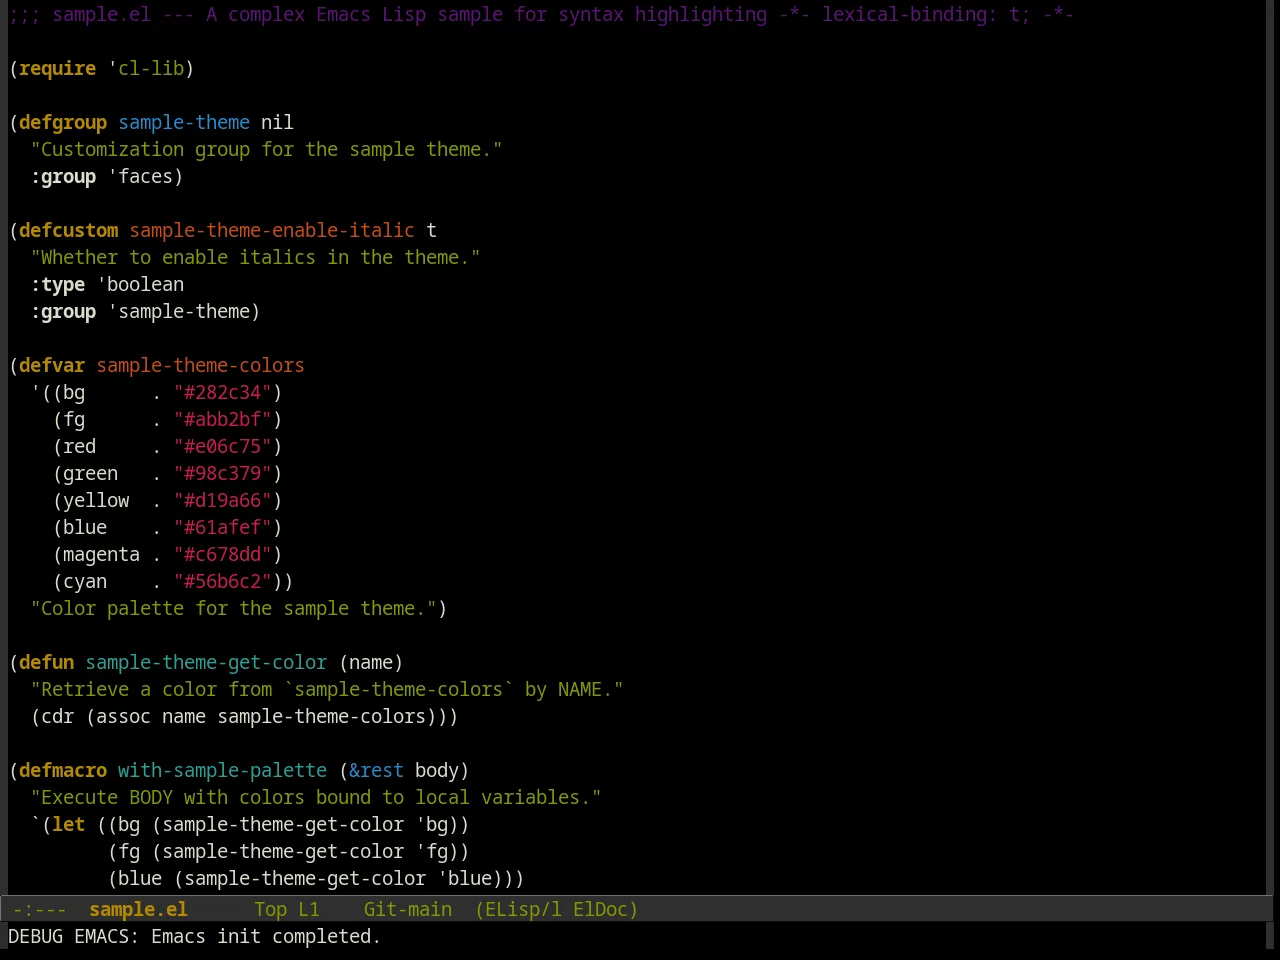Click the L1 line number in mode line

click(309, 909)
